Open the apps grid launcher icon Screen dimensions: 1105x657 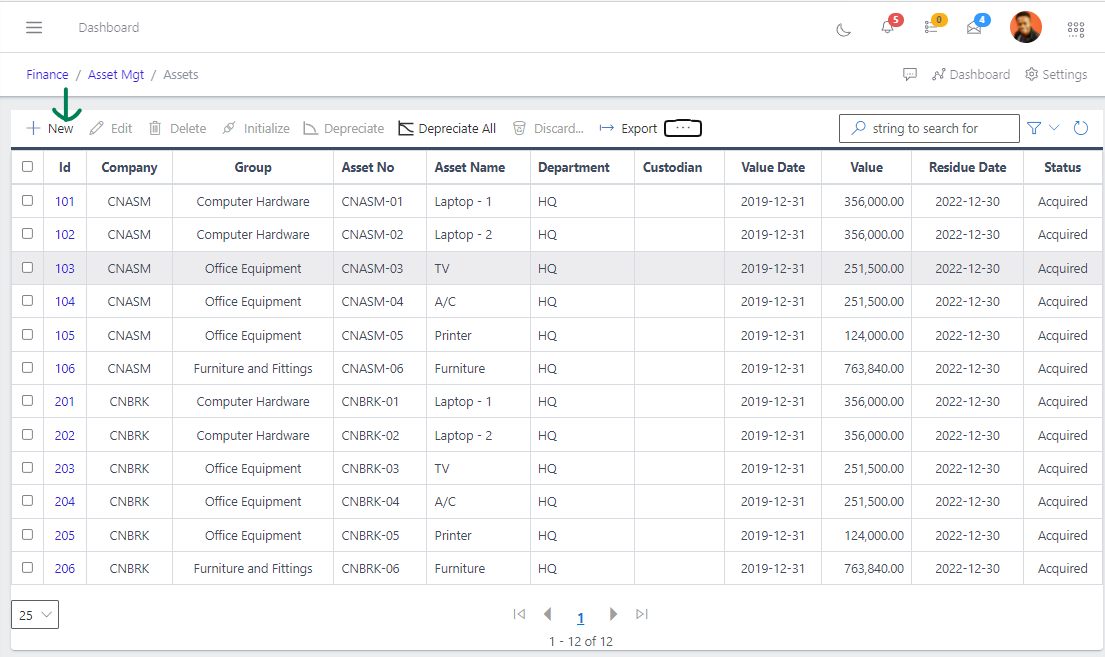1076,29
